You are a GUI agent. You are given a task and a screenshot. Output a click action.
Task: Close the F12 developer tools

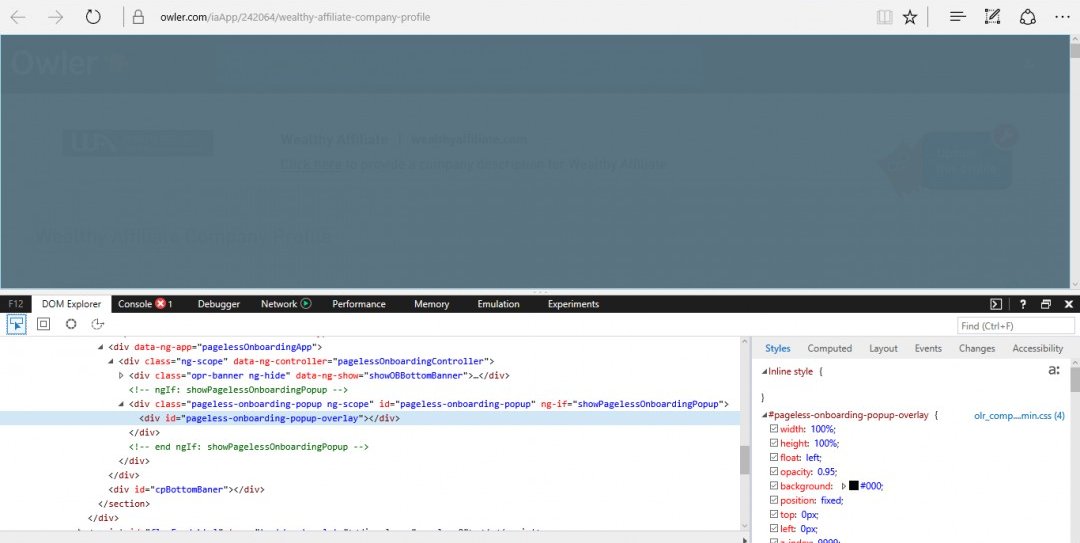(1068, 304)
